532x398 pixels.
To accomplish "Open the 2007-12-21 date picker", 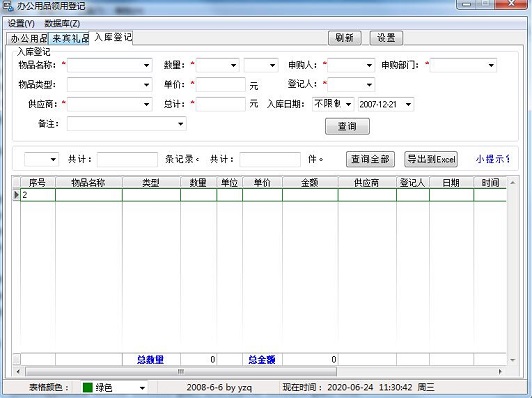I will (408, 104).
